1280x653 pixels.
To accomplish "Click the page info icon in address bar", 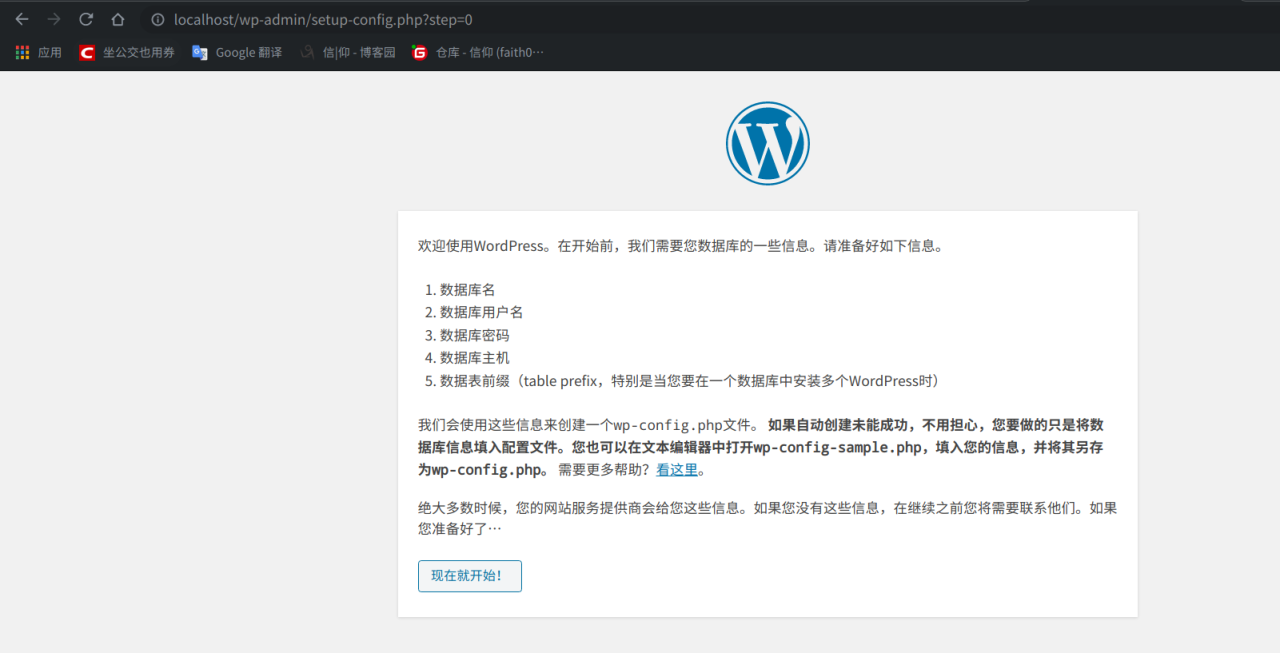I will (157, 19).
